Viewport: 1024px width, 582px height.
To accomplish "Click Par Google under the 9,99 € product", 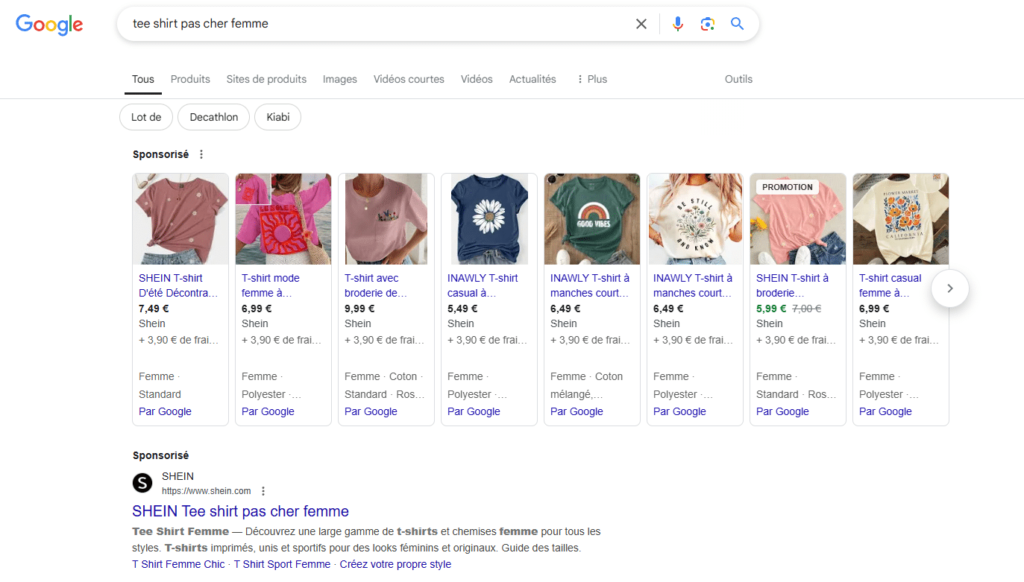I will pyautogui.click(x=370, y=412).
